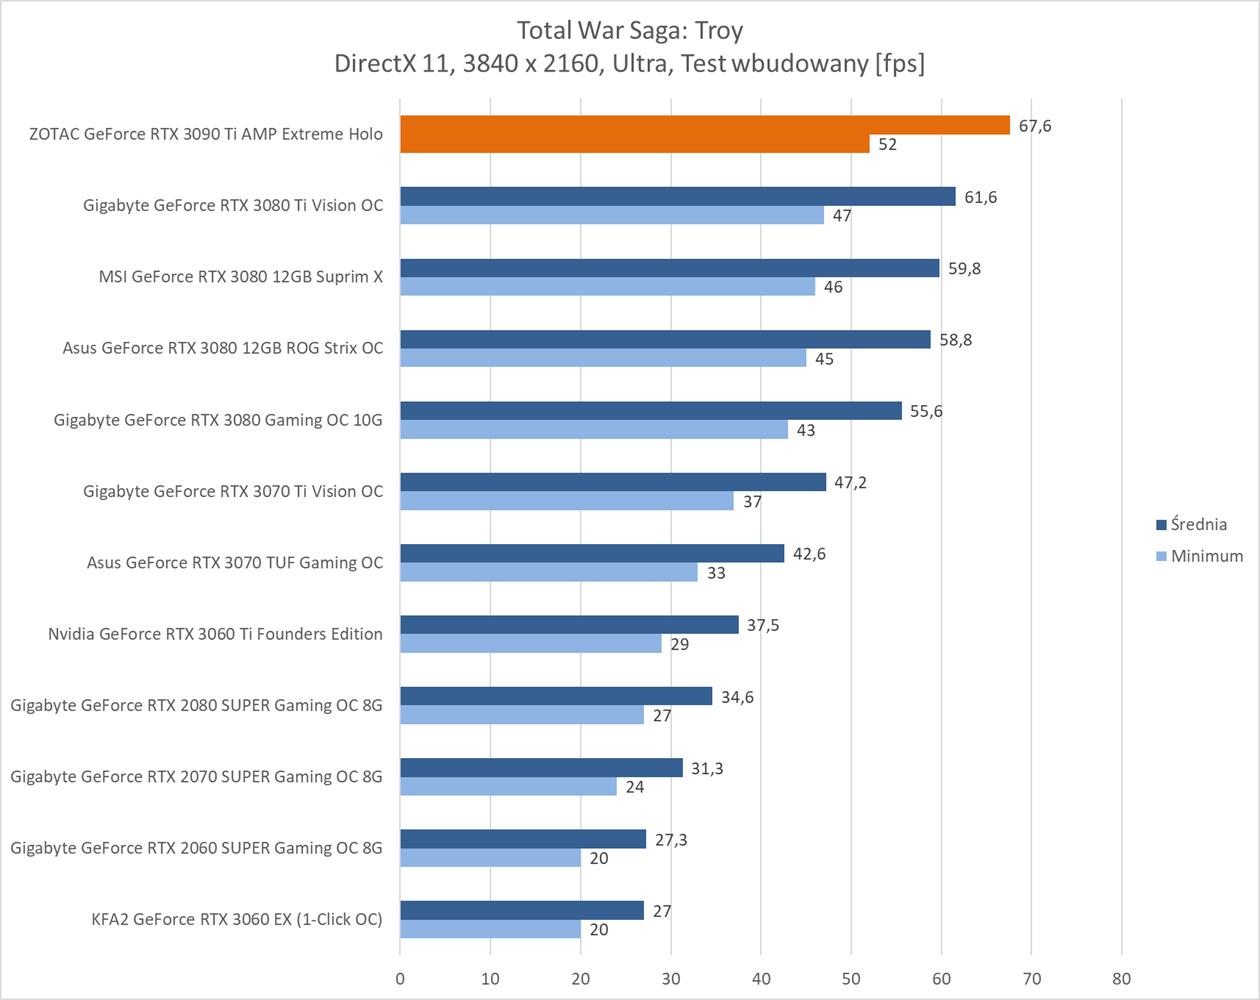This screenshot has width=1260, height=1000.
Task: Click the 67,6 data label
Action: [x=1034, y=126]
